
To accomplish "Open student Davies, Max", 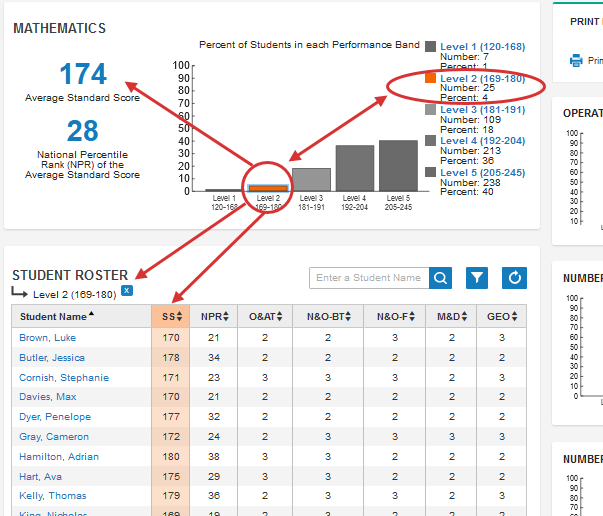I will [x=48, y=396].
